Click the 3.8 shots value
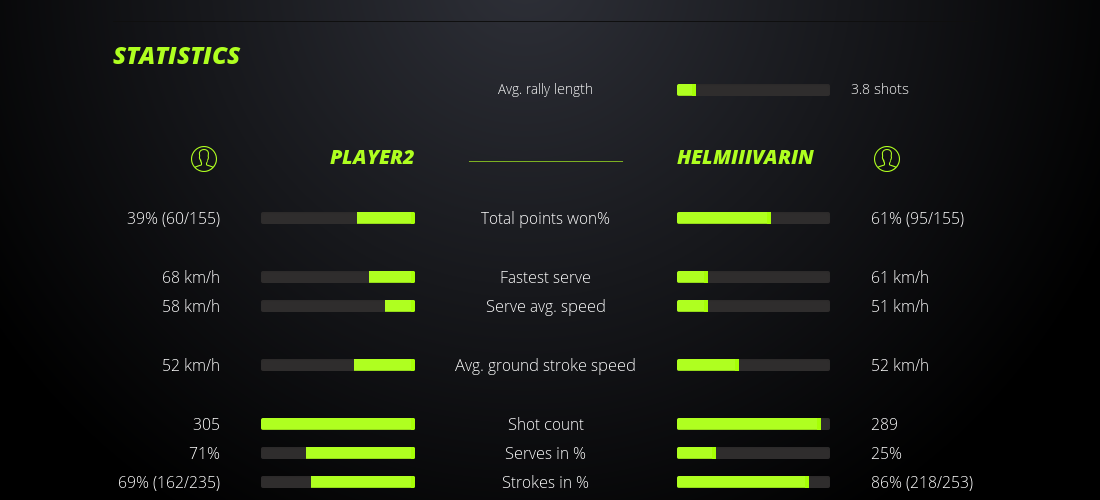The image size is (1100, 500). [879, 89]
